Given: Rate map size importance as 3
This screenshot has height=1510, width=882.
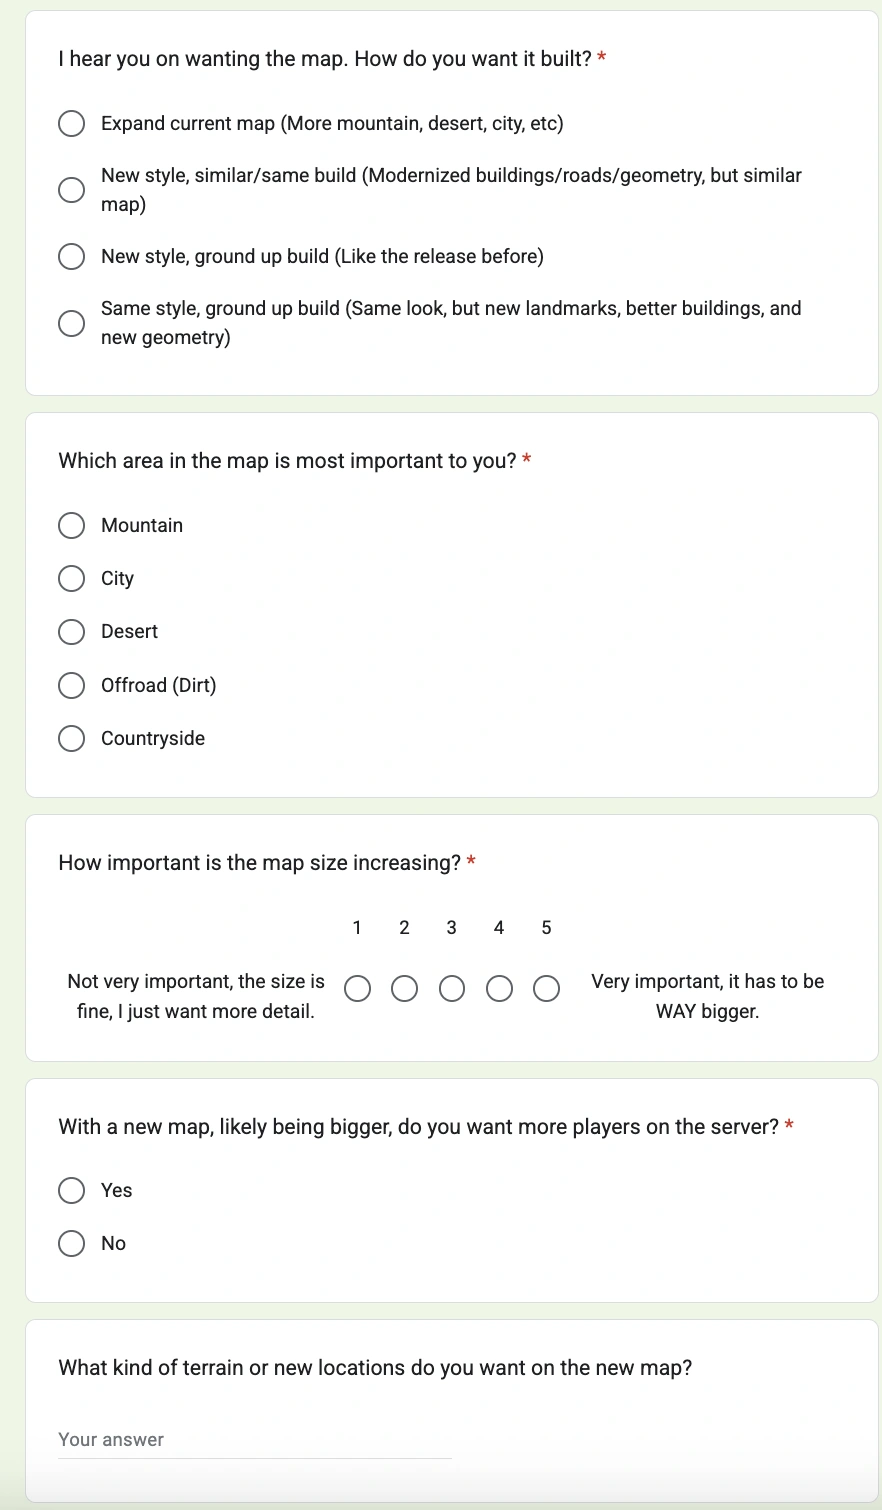Looking at the screenshot, I should click(452, 989).
